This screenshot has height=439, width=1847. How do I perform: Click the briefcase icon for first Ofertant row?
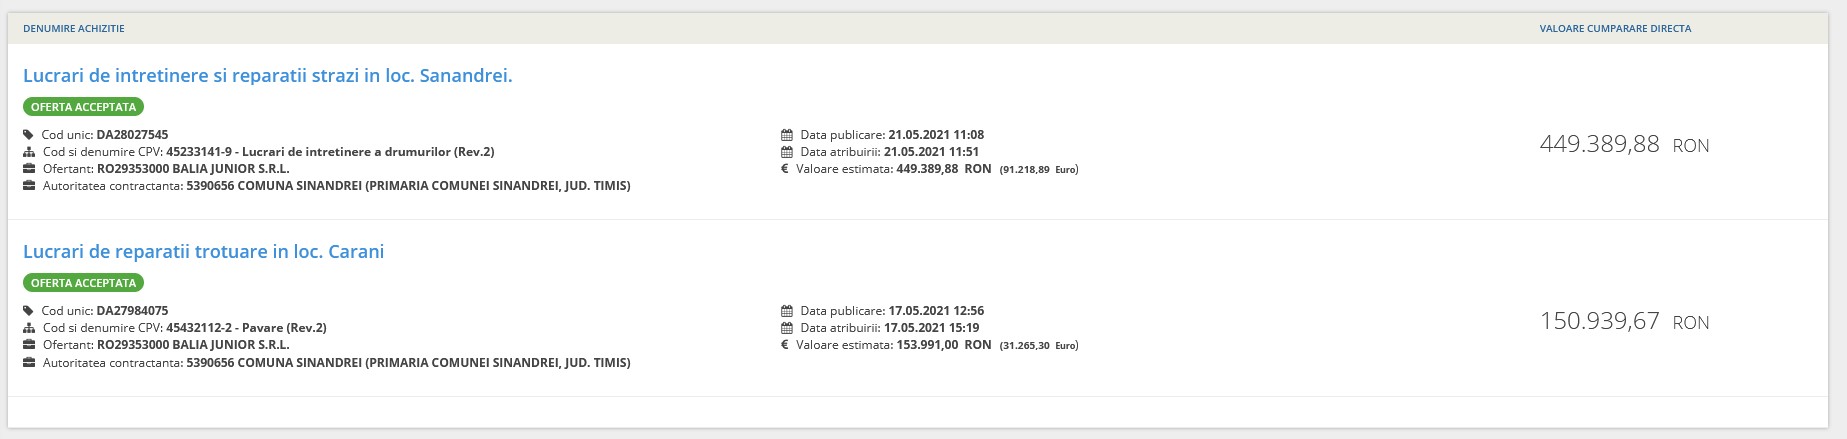[x=28, y=169]
